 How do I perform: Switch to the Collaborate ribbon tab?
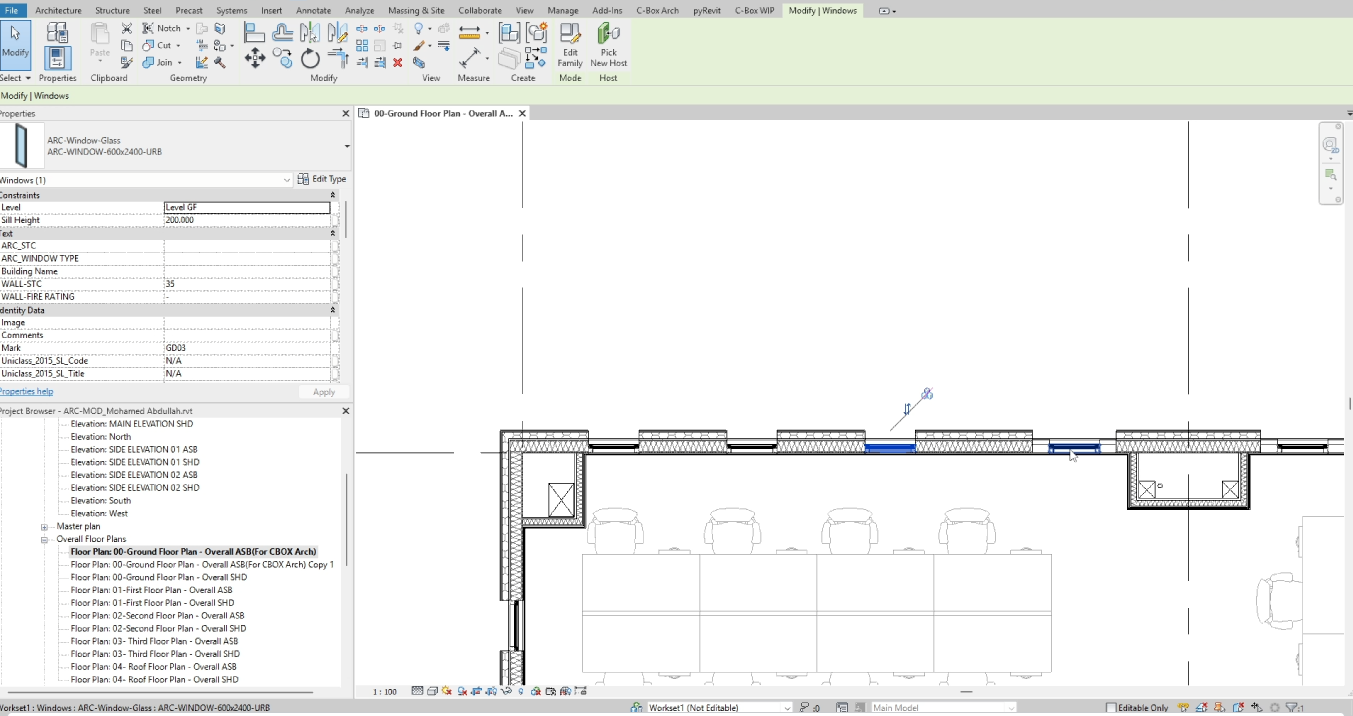pos(480,10)
